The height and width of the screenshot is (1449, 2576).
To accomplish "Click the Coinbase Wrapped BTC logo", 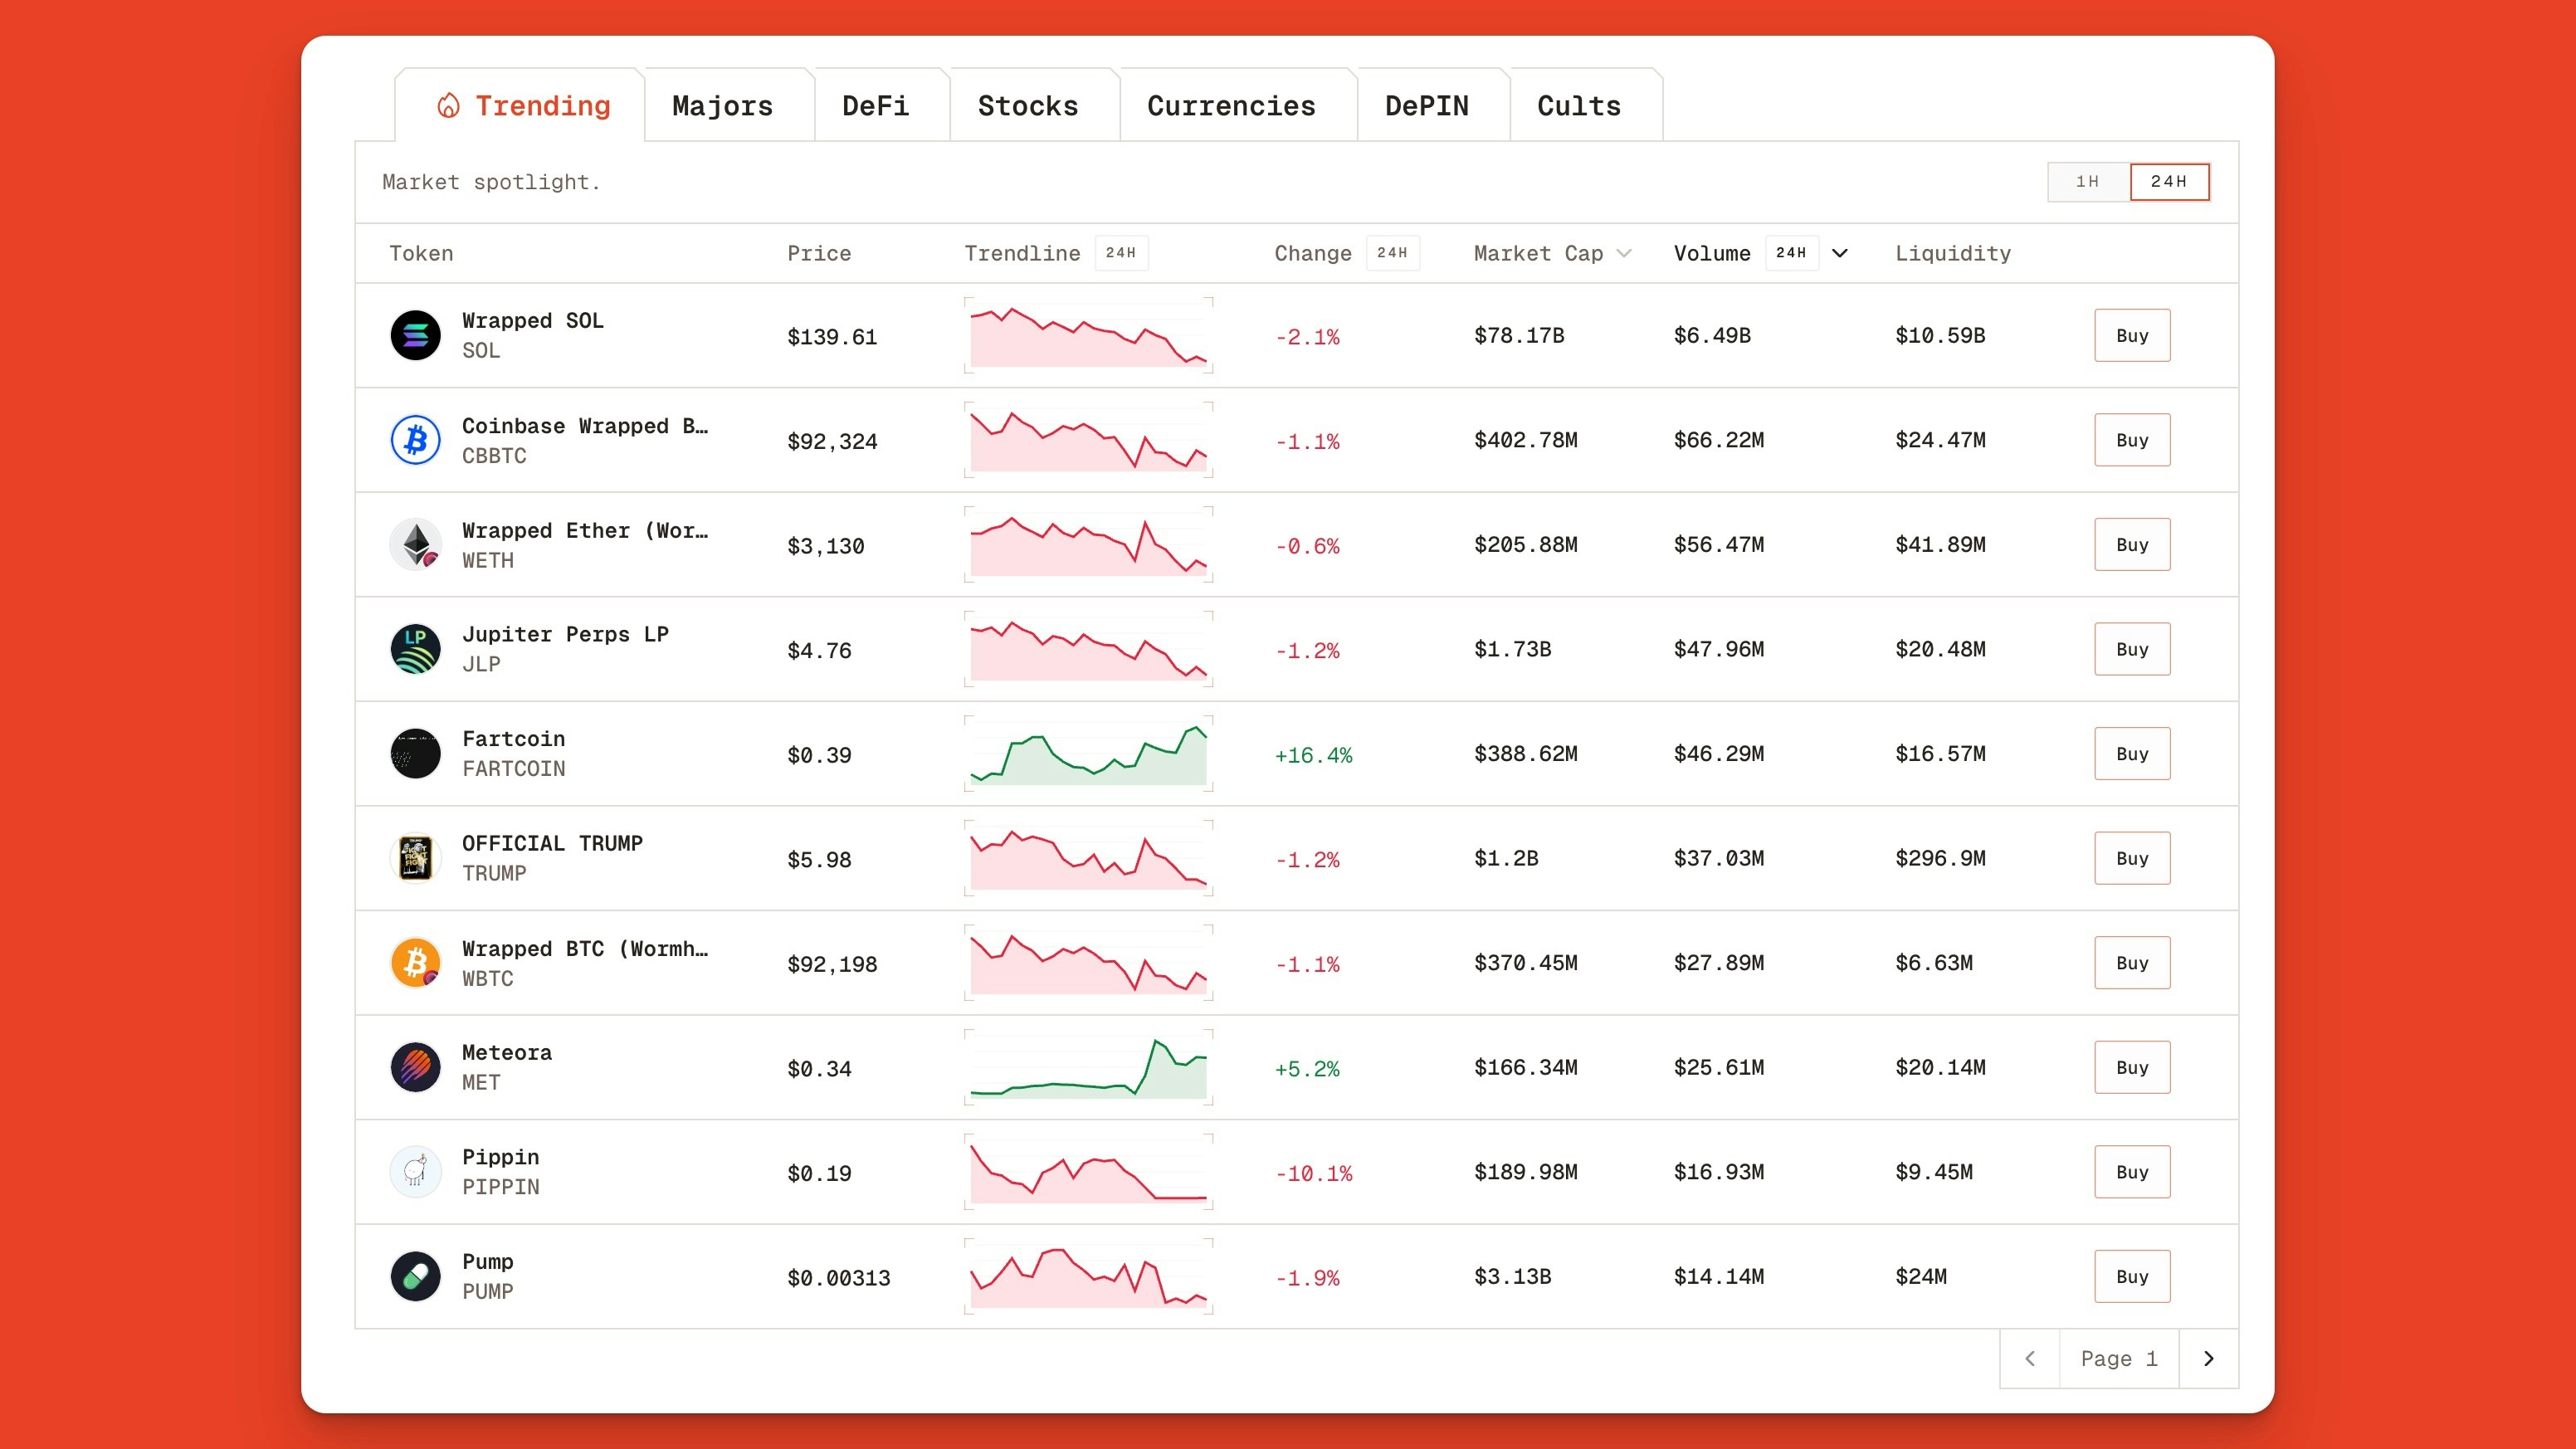I will click(415, 440).
